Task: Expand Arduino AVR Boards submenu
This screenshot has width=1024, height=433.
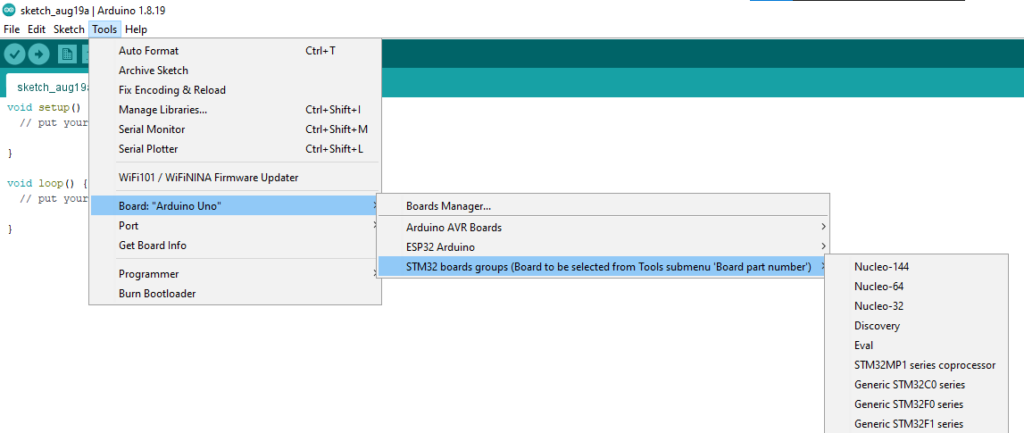Action: (453, 227)
